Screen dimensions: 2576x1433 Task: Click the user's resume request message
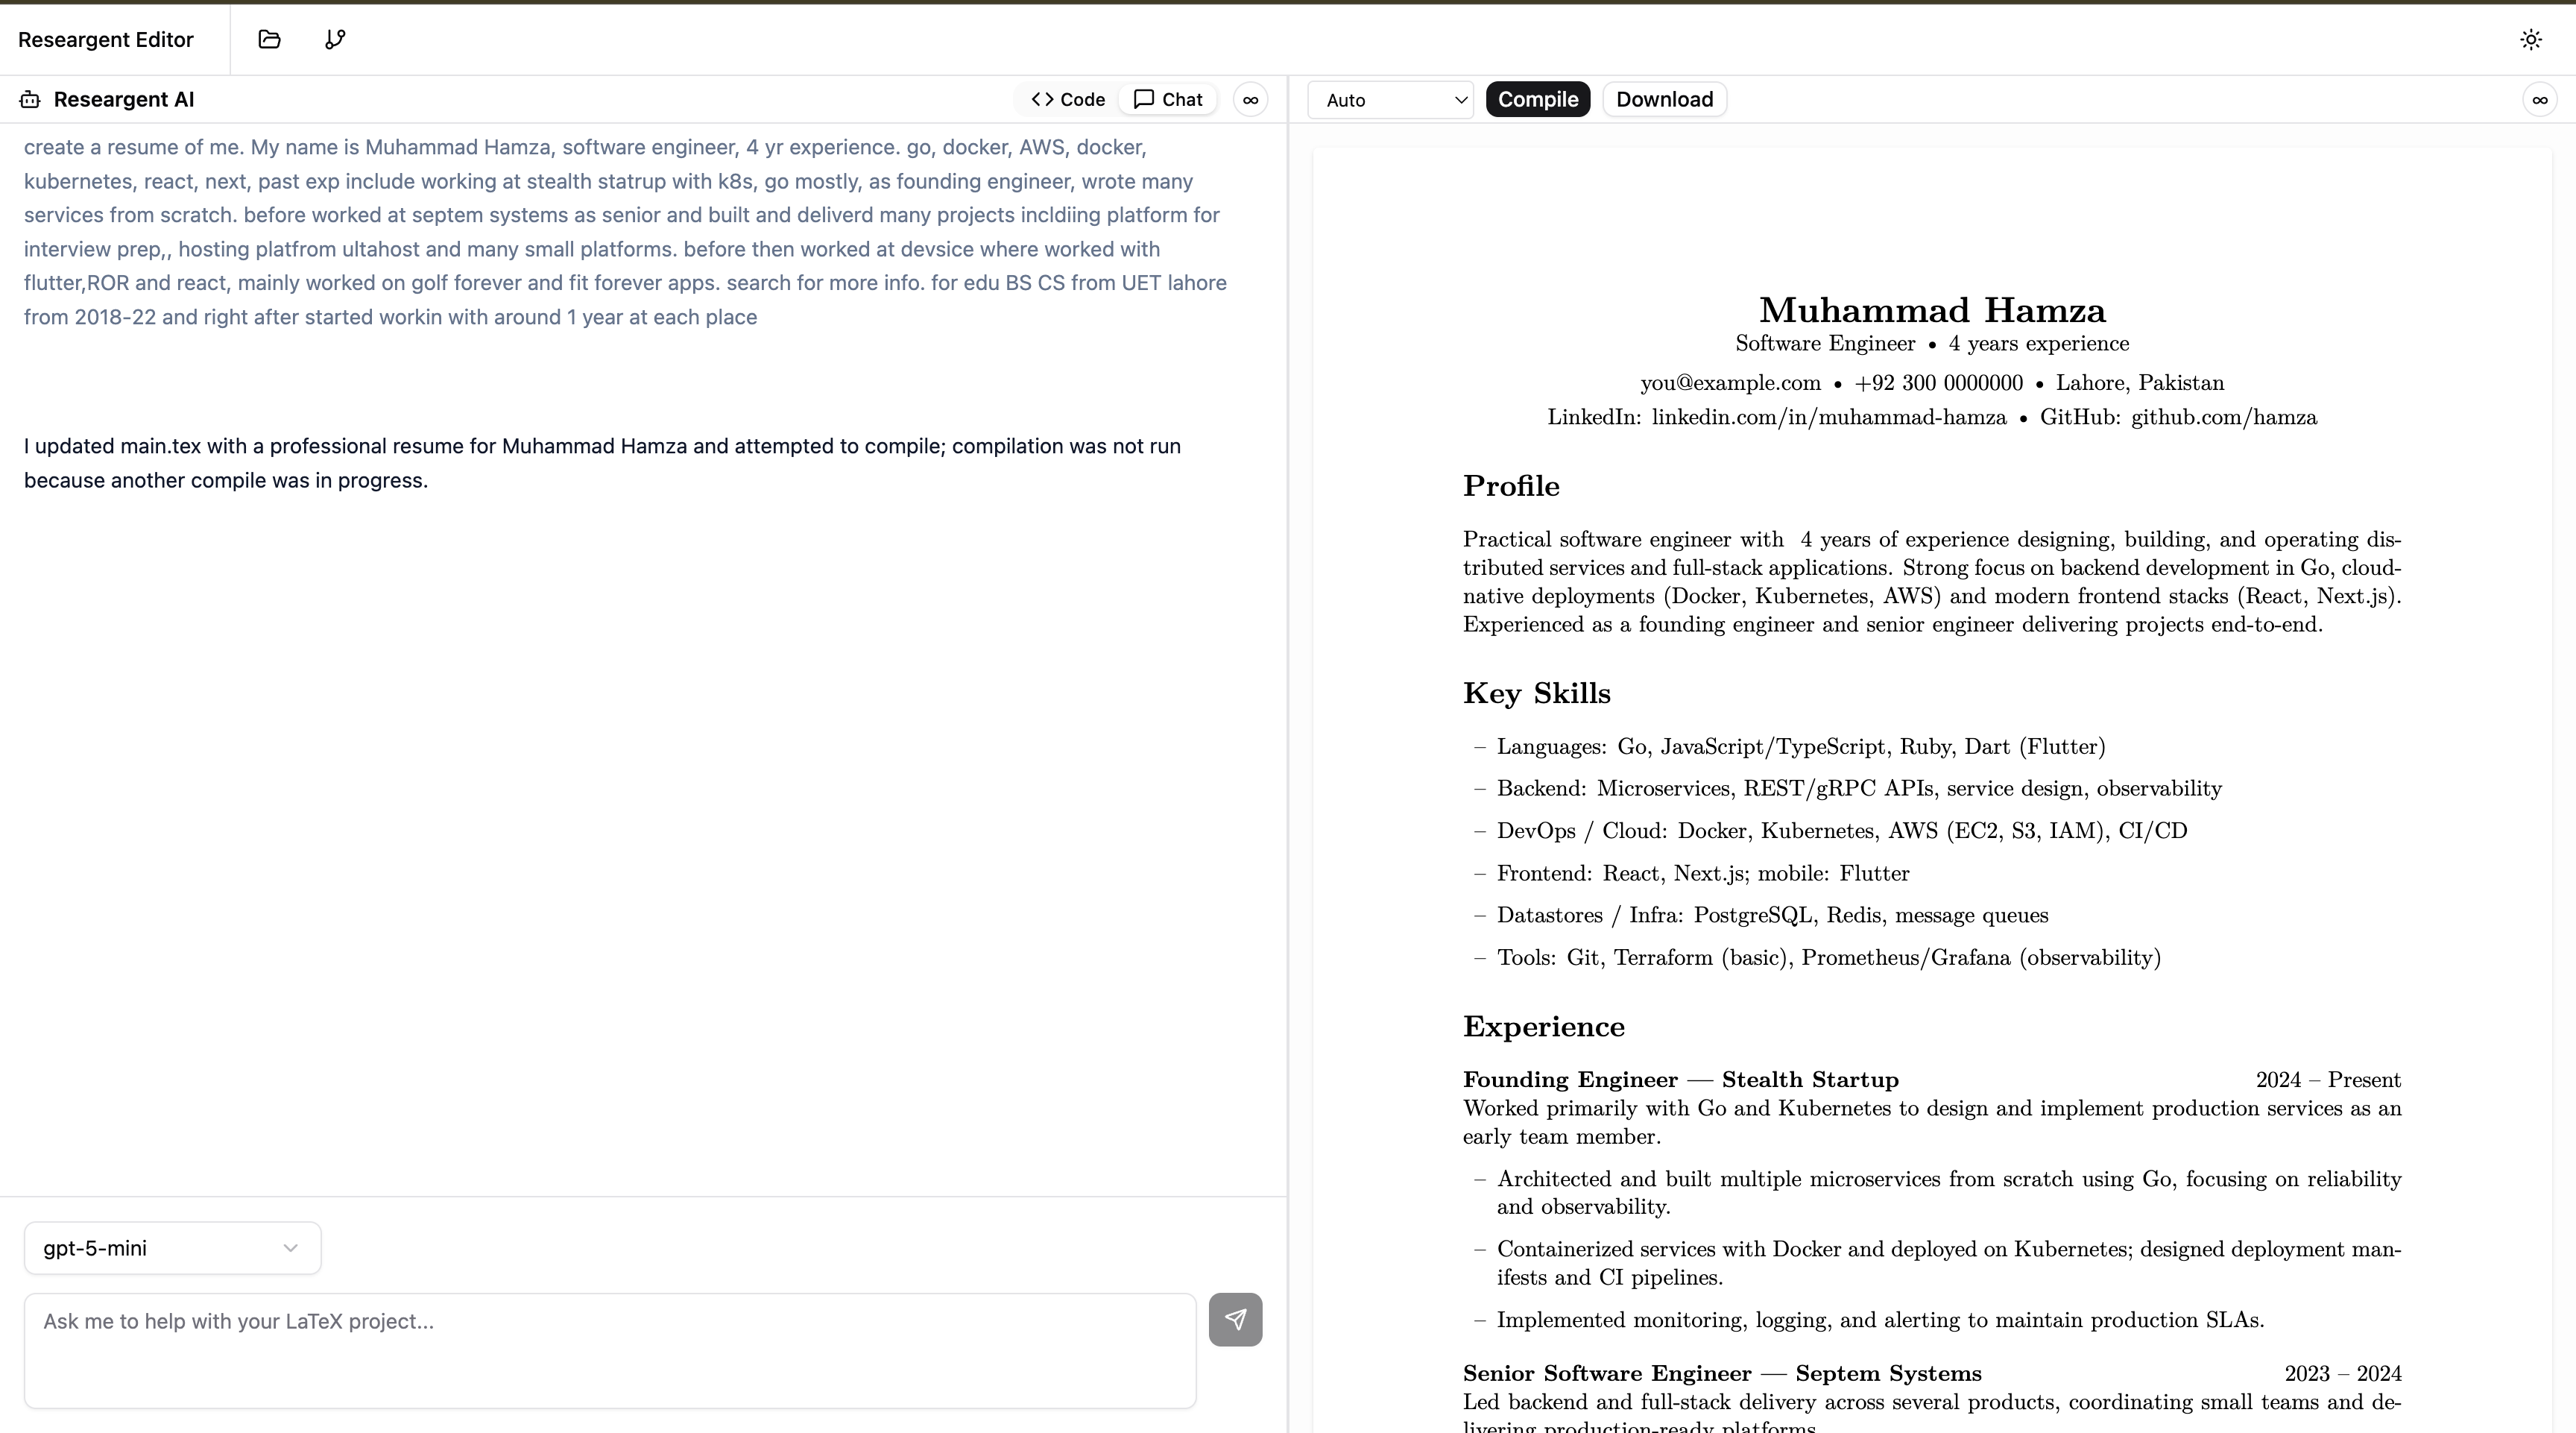pyautogui.click(x=625, y=232)
